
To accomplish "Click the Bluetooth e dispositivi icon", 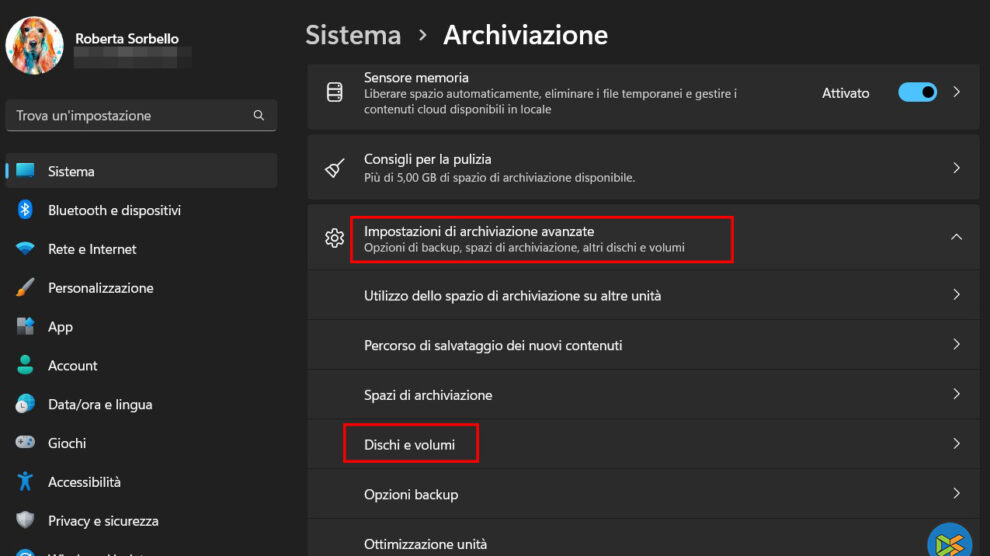I will click(26, 210).
